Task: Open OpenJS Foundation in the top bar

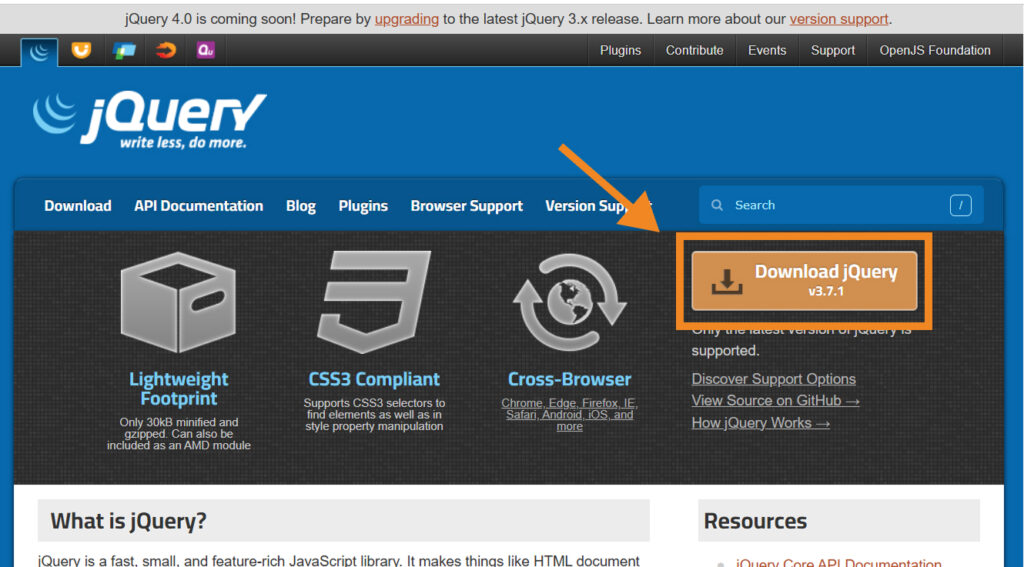Action: [x=934, y=50]
